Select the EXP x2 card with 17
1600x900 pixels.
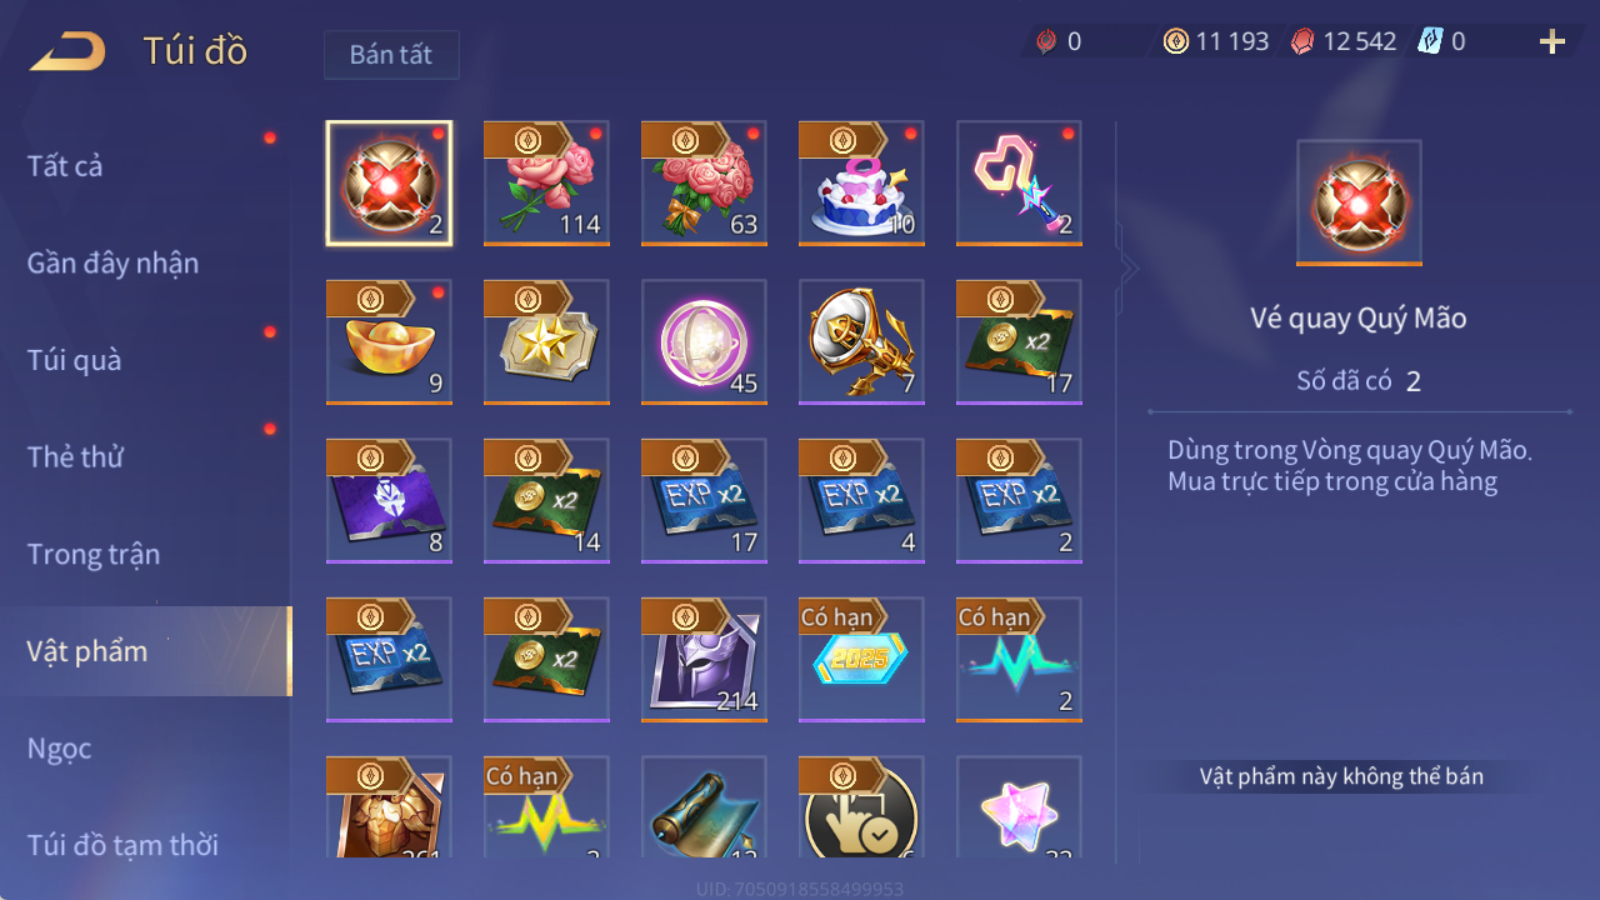coord(704,501)
